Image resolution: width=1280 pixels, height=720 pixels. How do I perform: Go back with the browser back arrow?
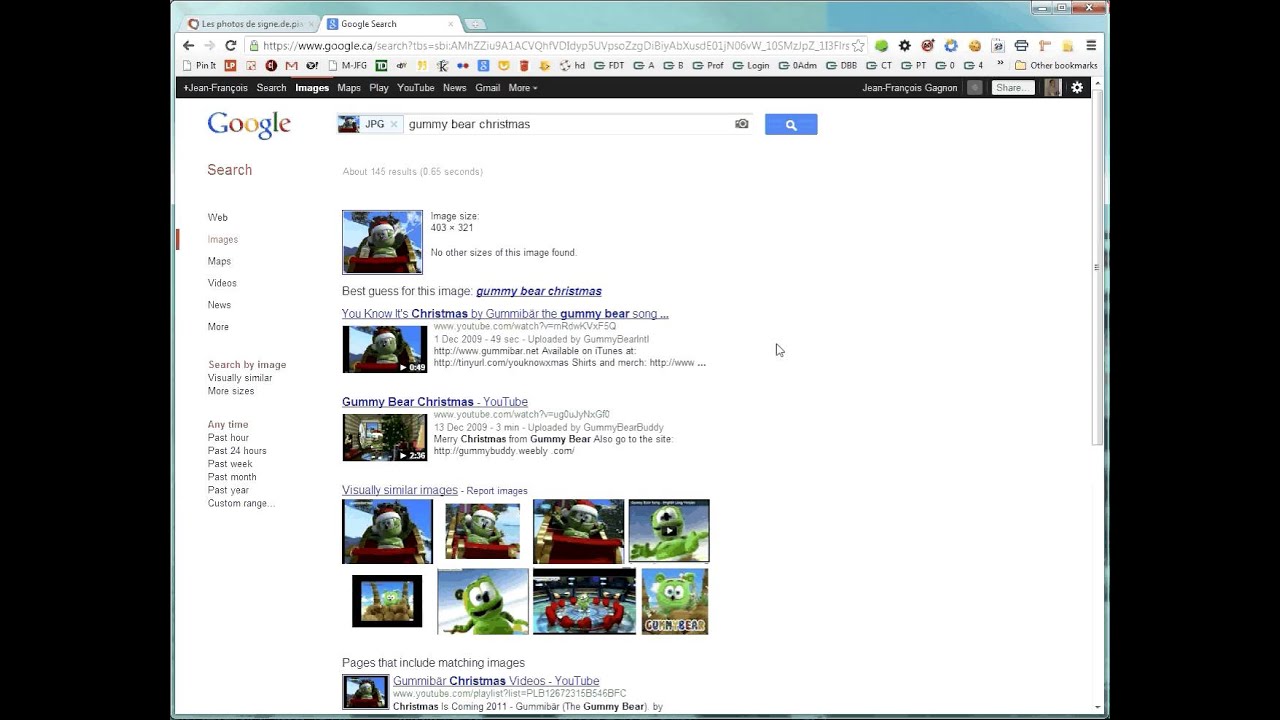pyautogui.click(x=188, y=45)
